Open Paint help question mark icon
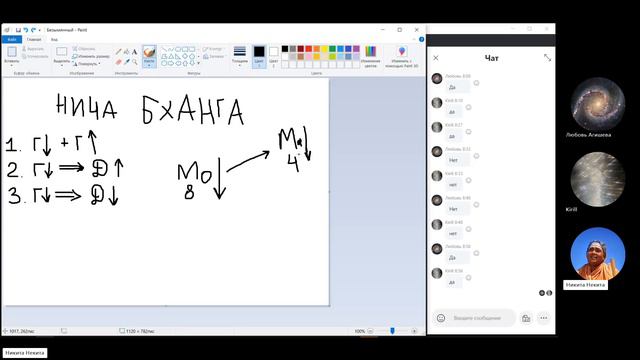This screenshot has width=640, height=360. (x=421, y=39)
